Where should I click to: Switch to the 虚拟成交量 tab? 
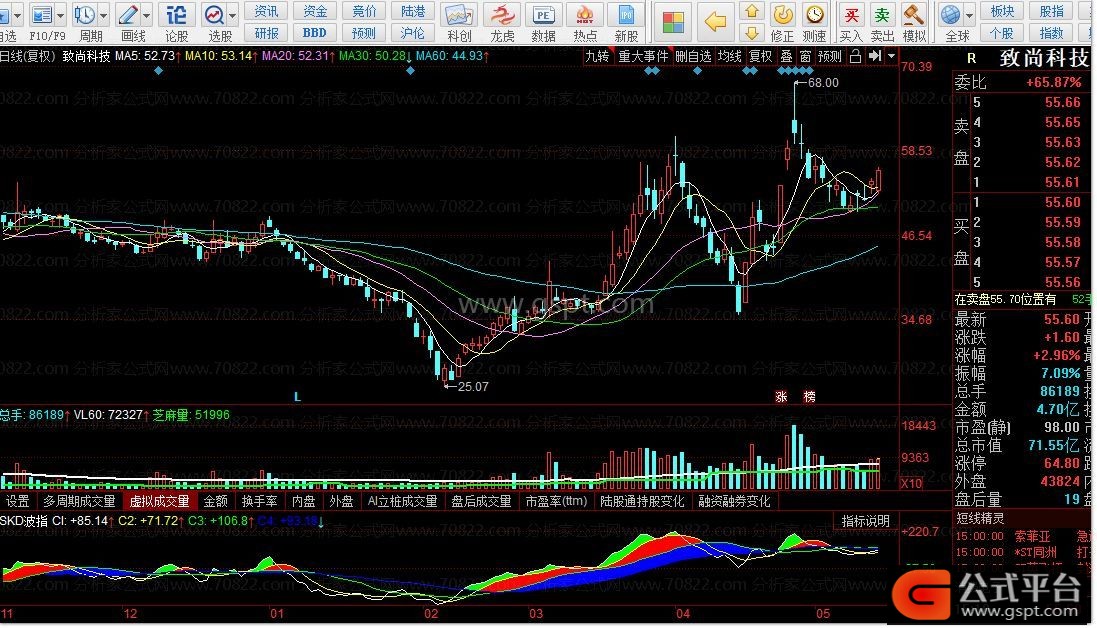point(160,501)
